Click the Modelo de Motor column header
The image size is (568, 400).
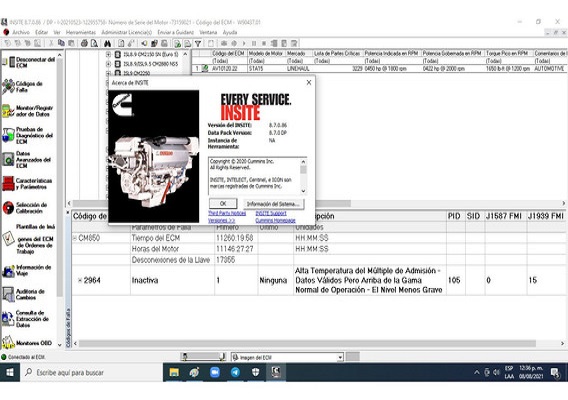point(266,53)
